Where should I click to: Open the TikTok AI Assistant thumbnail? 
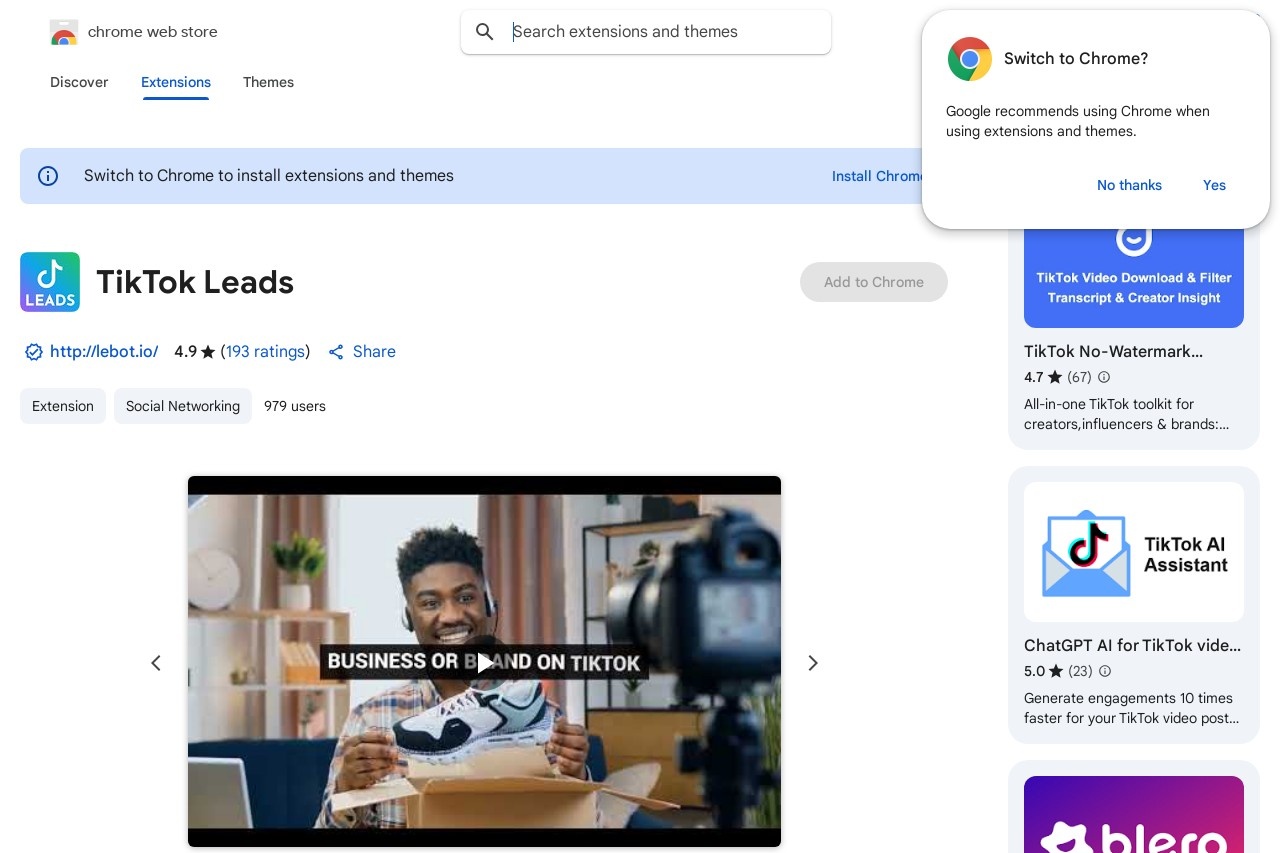pos(1134,552)
